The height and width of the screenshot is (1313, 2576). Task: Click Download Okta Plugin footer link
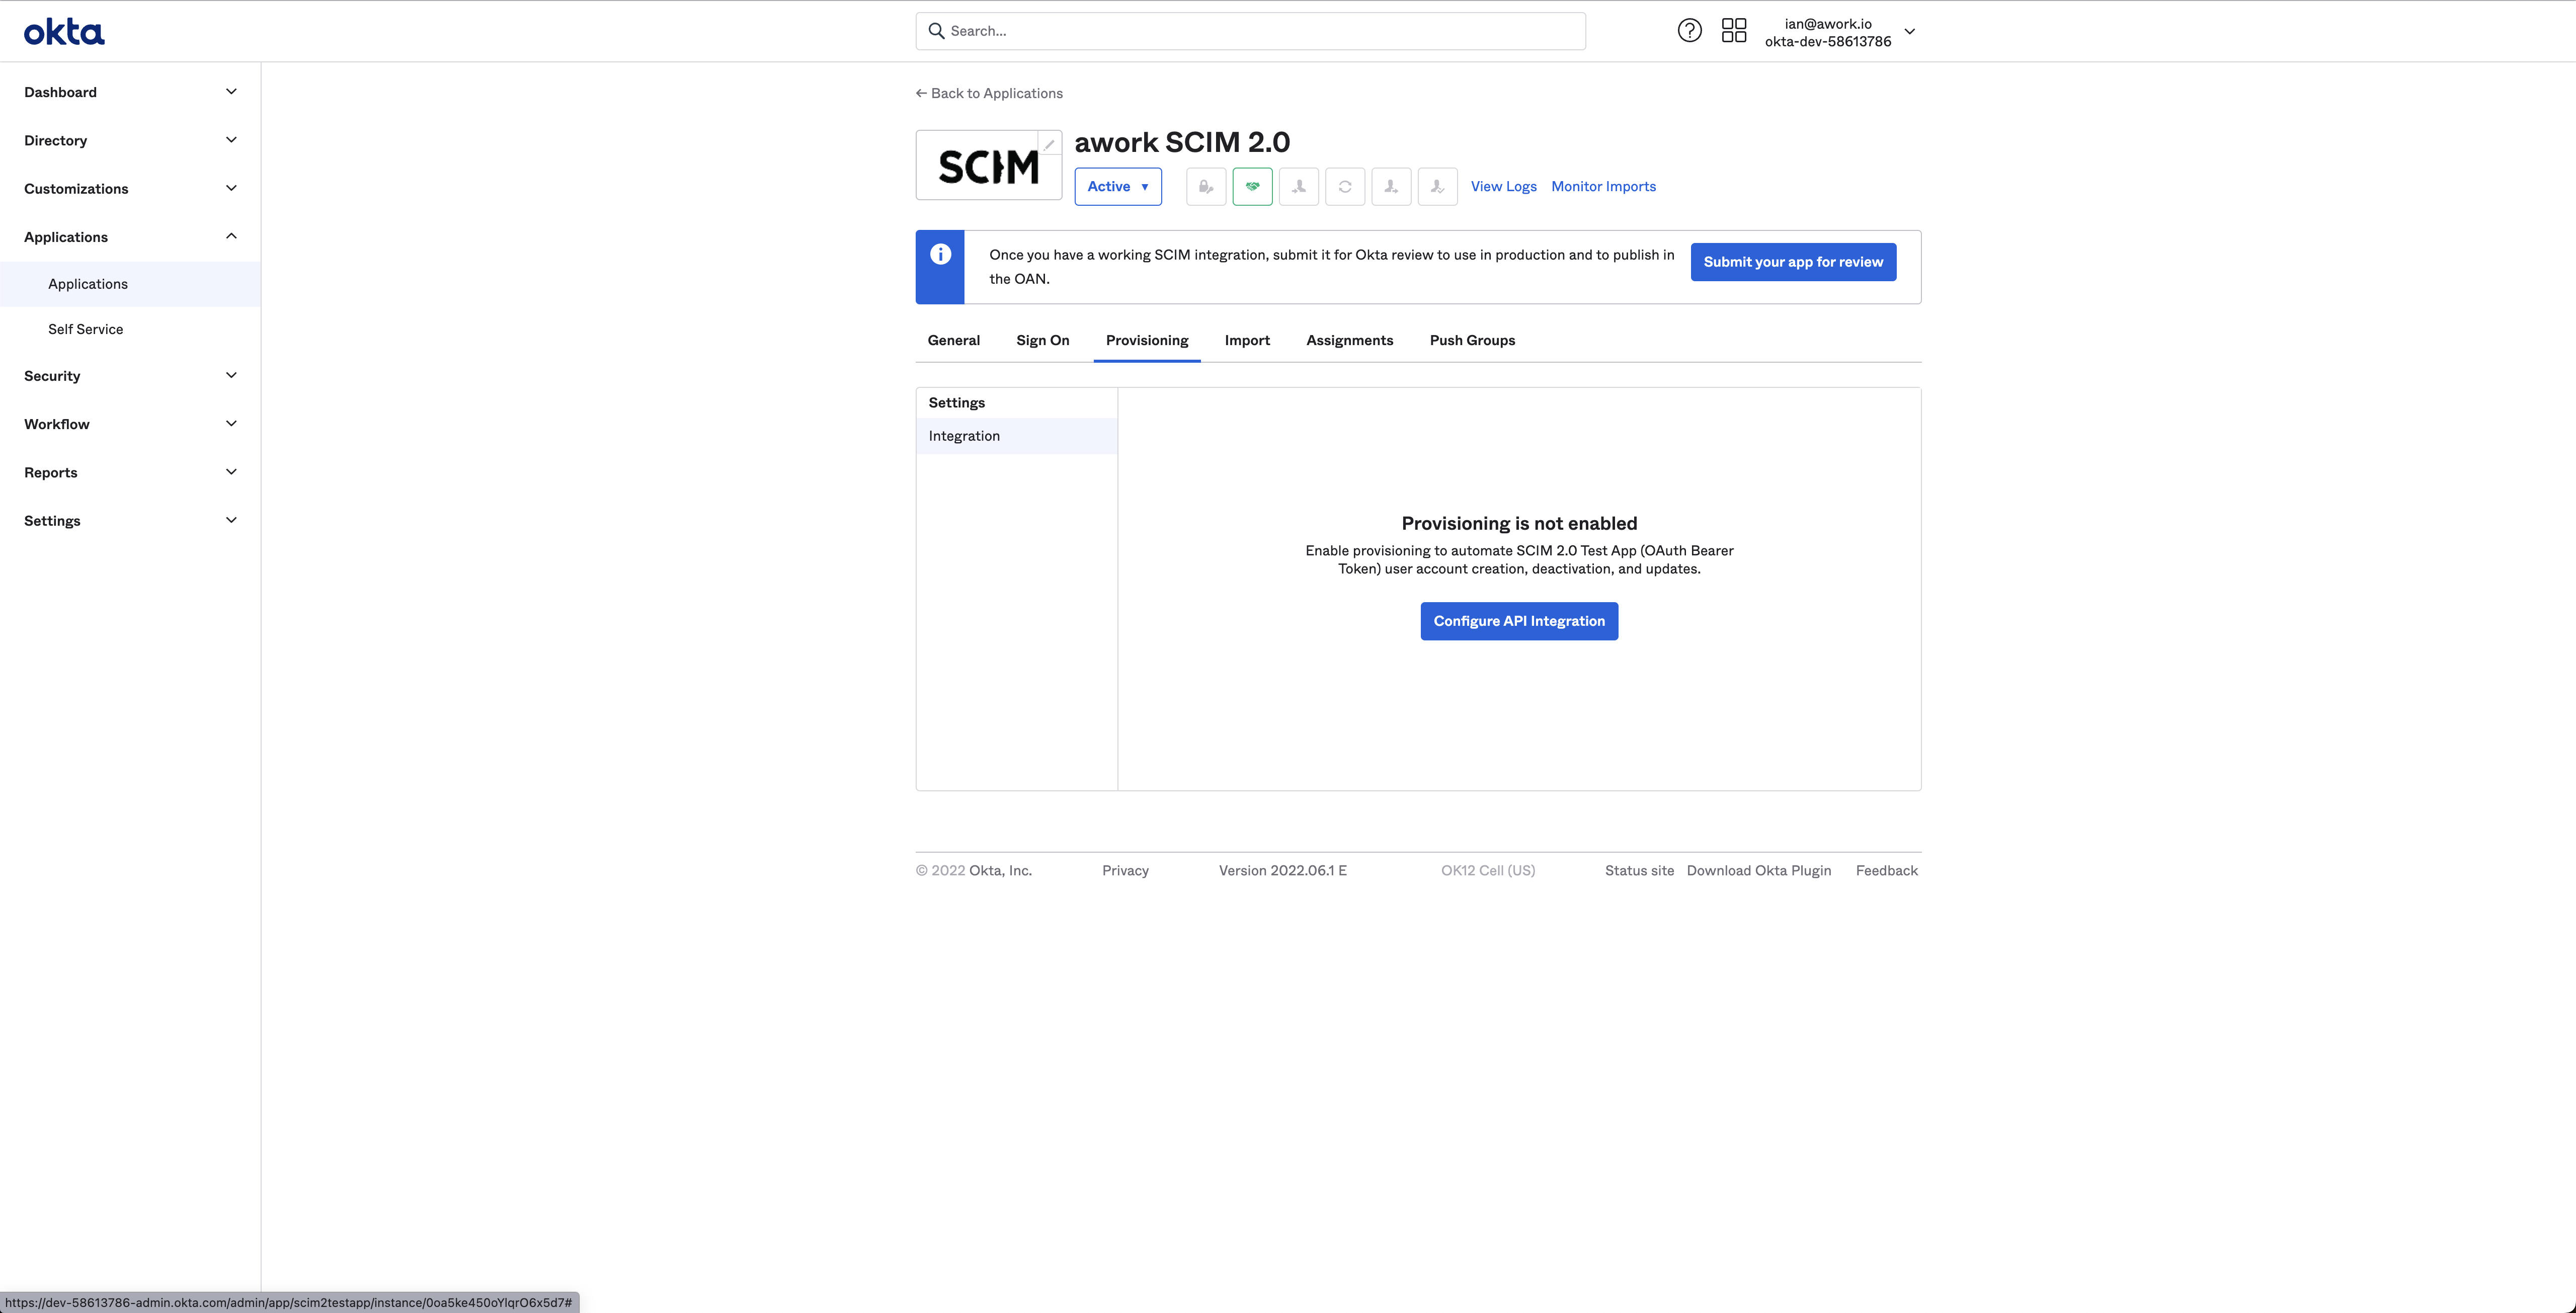[1759, 871]
